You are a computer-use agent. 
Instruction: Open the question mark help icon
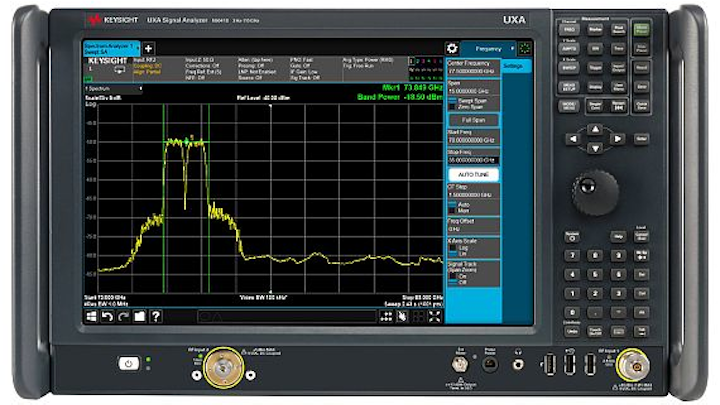click(156, 316)
